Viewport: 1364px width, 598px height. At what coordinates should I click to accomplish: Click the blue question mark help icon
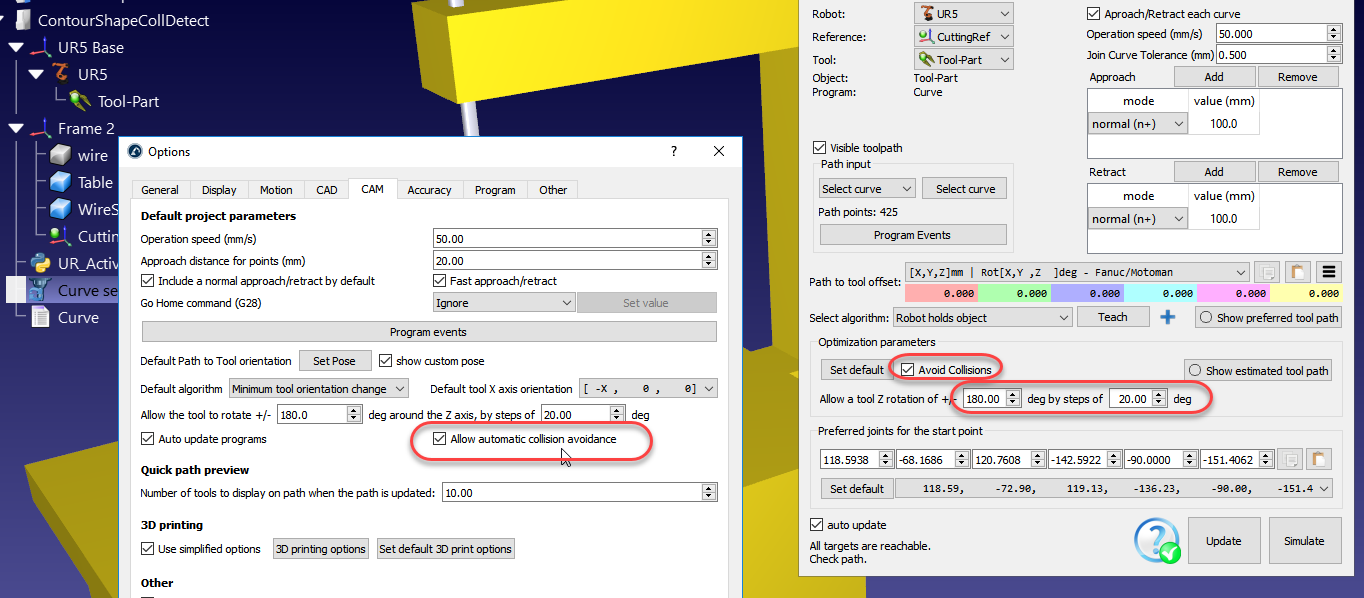tap(1156, 540)
